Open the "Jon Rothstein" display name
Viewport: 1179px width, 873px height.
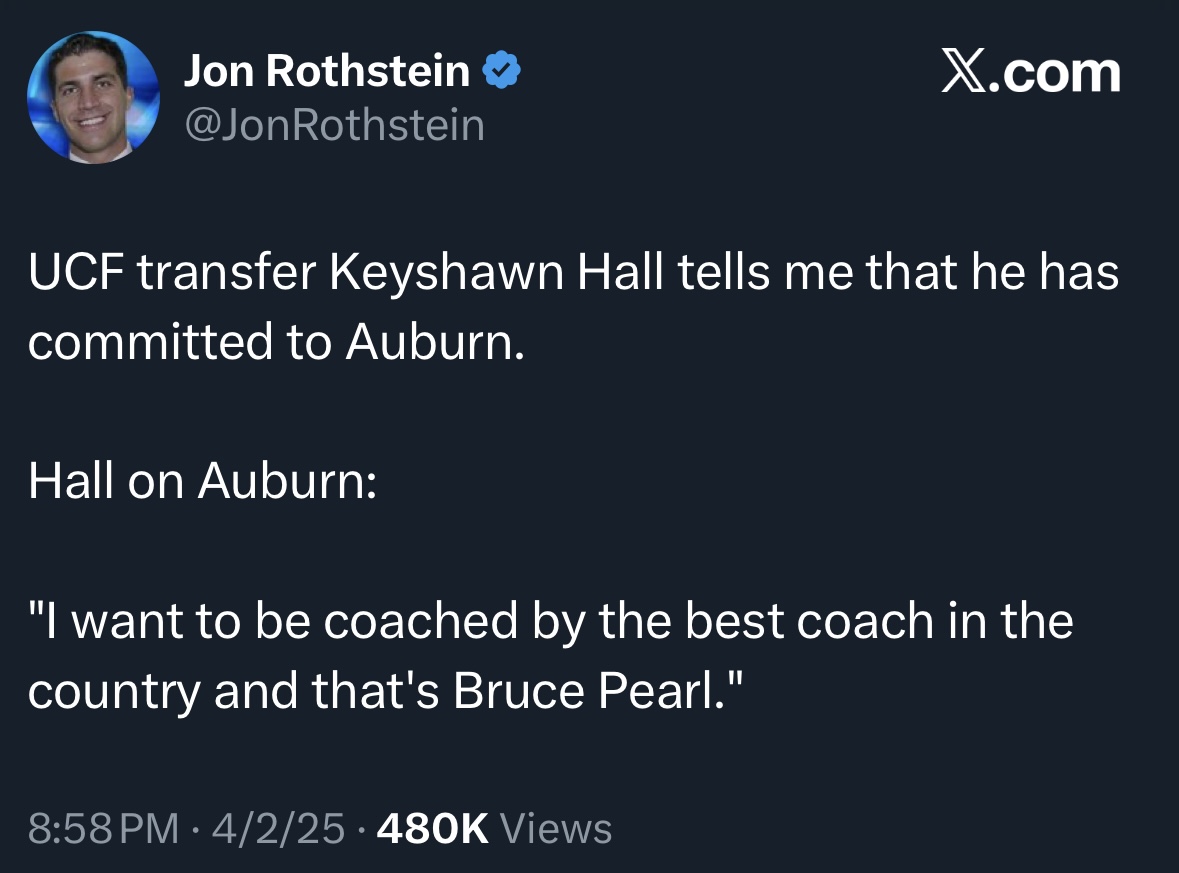click(326, 71)
